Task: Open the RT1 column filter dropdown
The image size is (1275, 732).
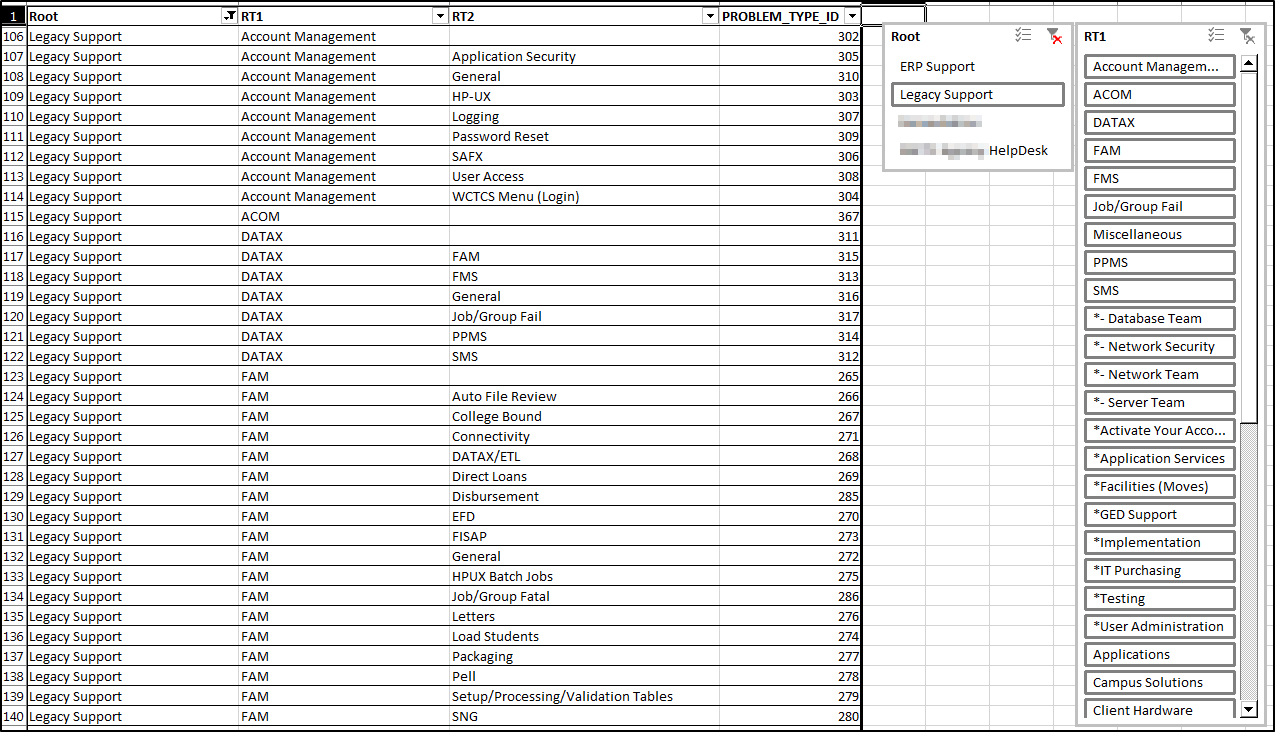Action: click(x=439, y=15)
